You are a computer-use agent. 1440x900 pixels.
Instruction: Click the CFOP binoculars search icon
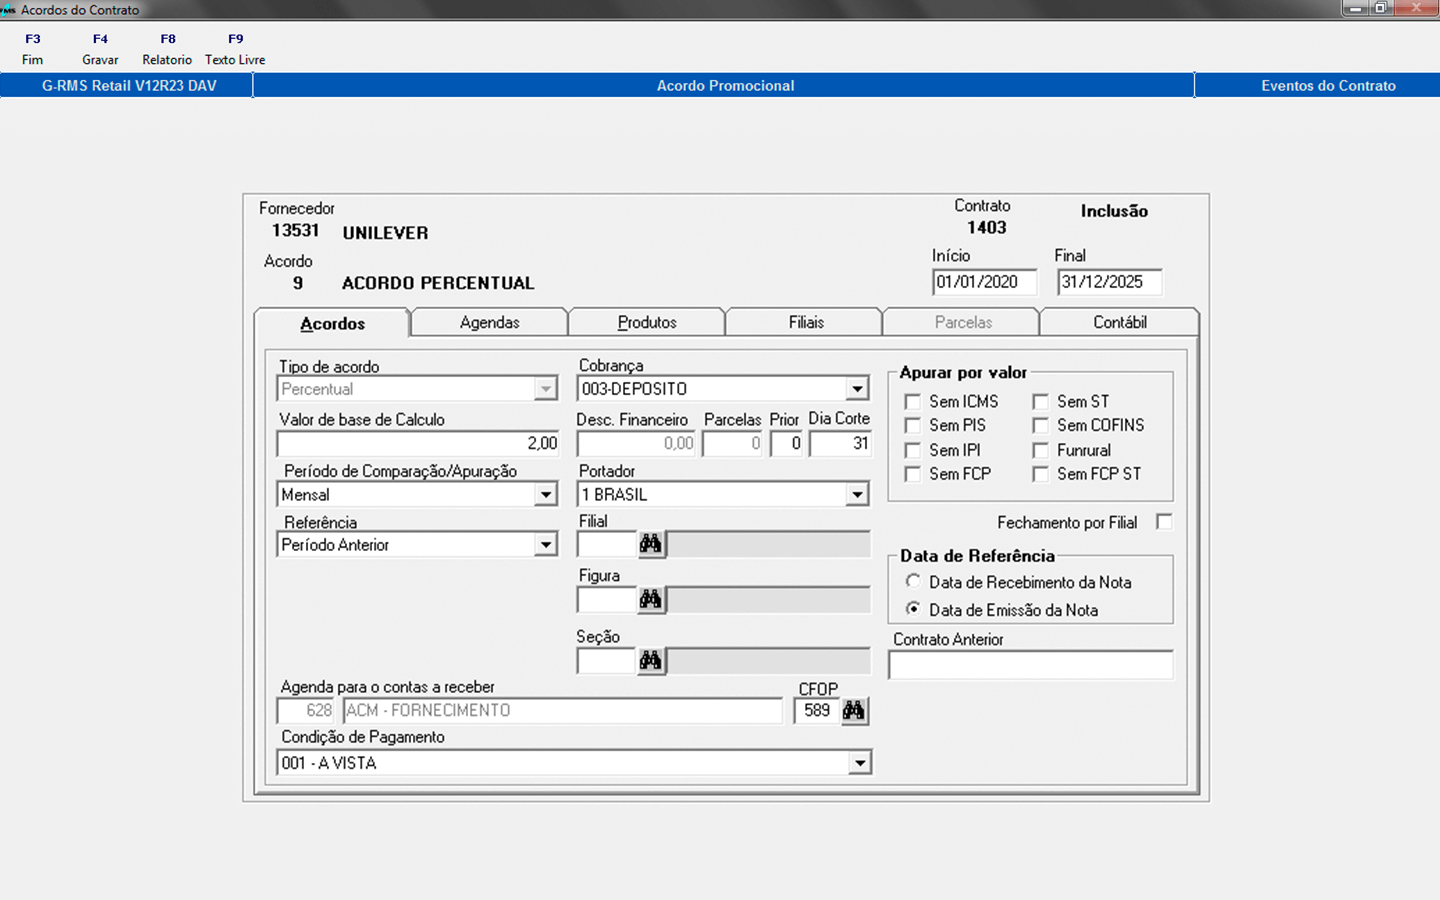pos(854,711)
